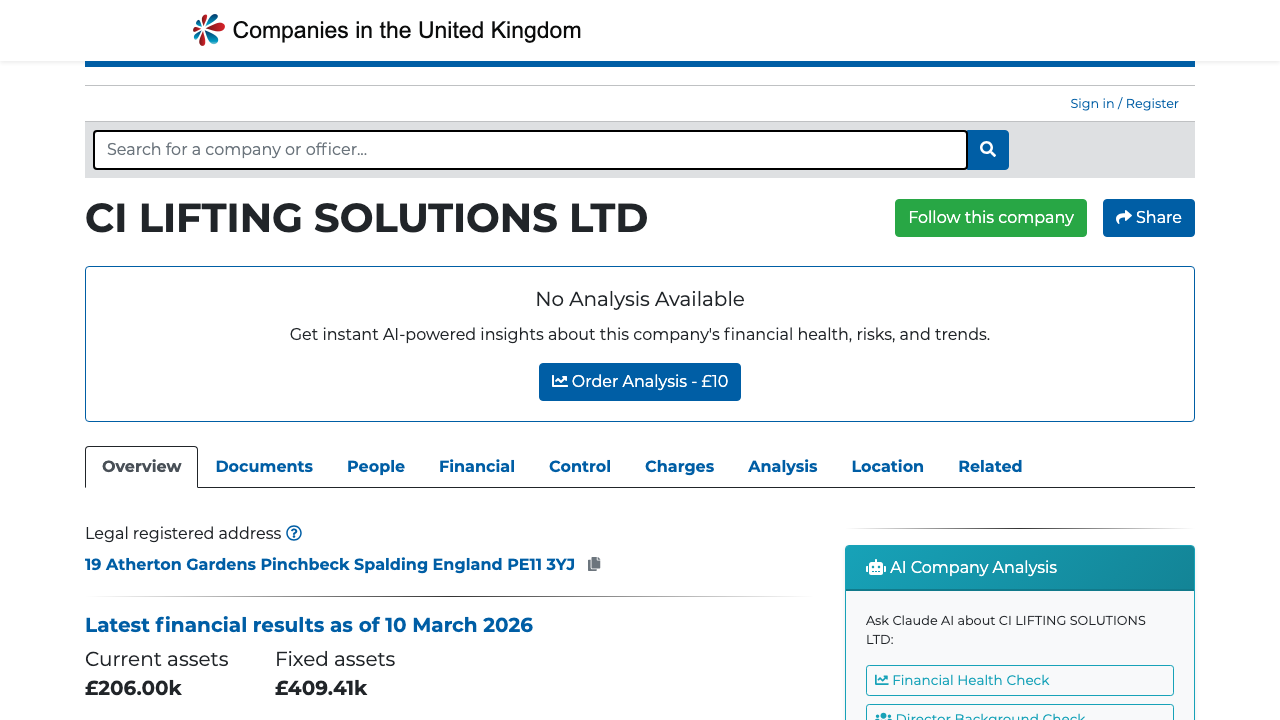Click Follow this company

click(x=990, y=217)
